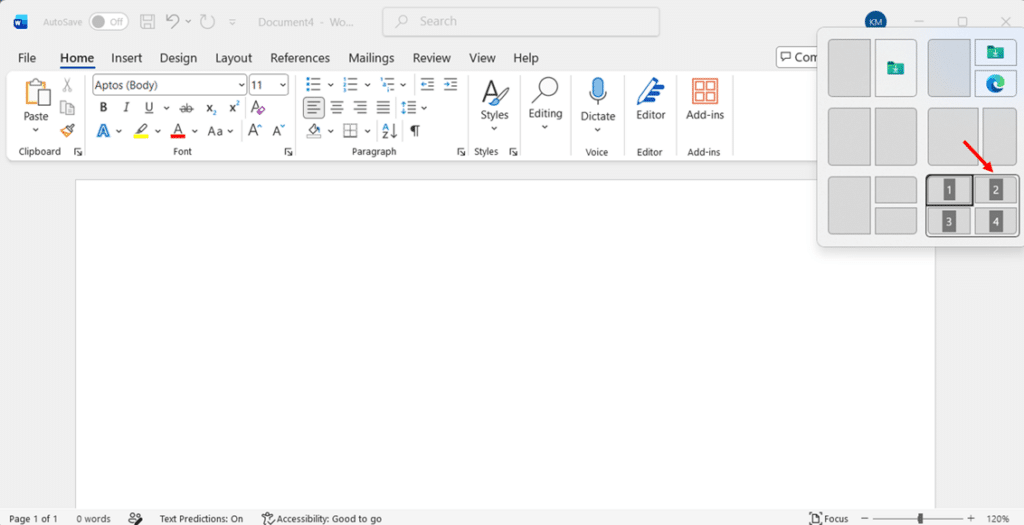The height and width of the screenshot is (525, 1024).
Task: Toggle bold formatting
Action: 103,108
